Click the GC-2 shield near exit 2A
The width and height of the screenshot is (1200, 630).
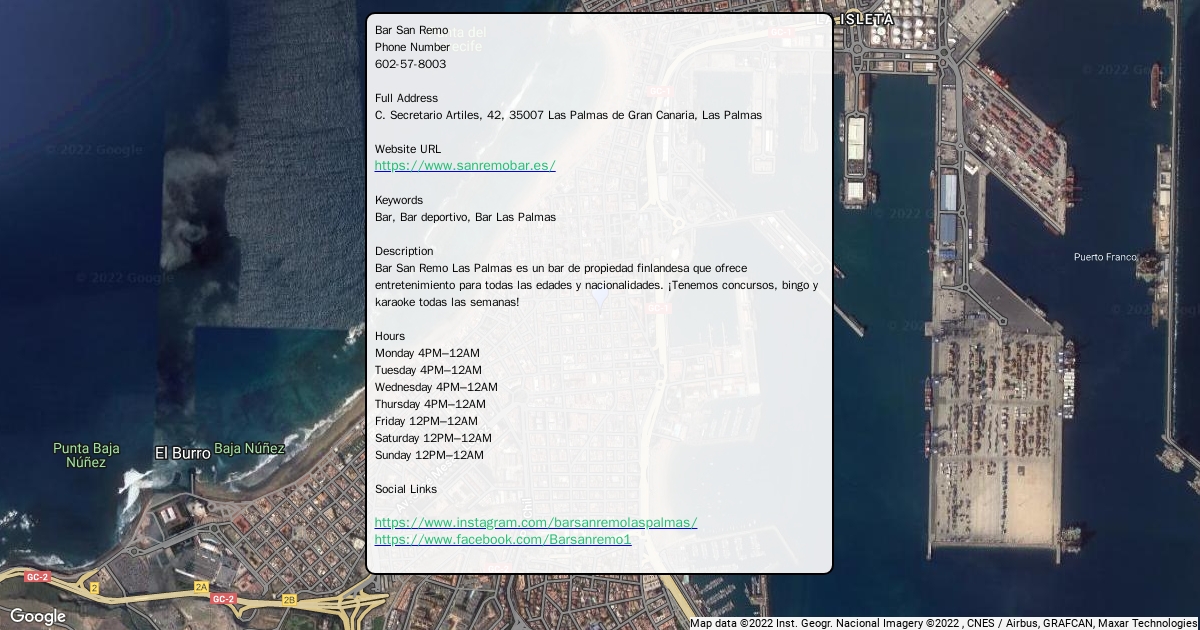point(222,599)
